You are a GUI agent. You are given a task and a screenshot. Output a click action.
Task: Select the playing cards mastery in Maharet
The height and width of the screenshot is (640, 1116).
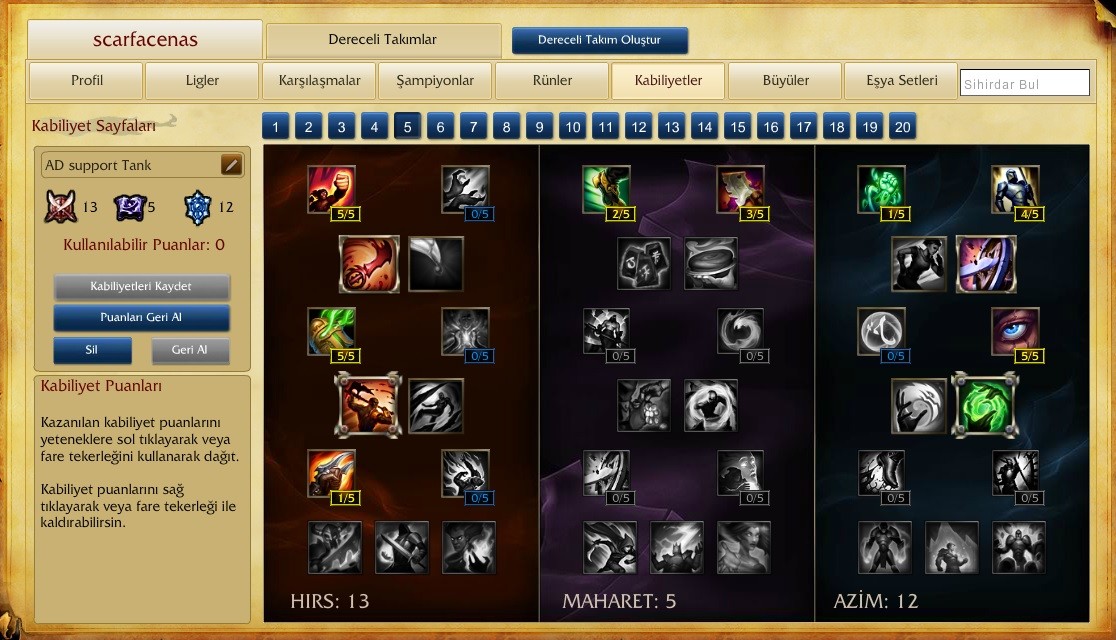(x=643, y=263)
